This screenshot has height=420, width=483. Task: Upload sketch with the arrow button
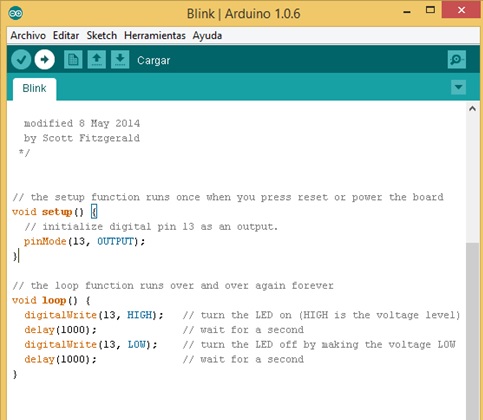point(45,60)
